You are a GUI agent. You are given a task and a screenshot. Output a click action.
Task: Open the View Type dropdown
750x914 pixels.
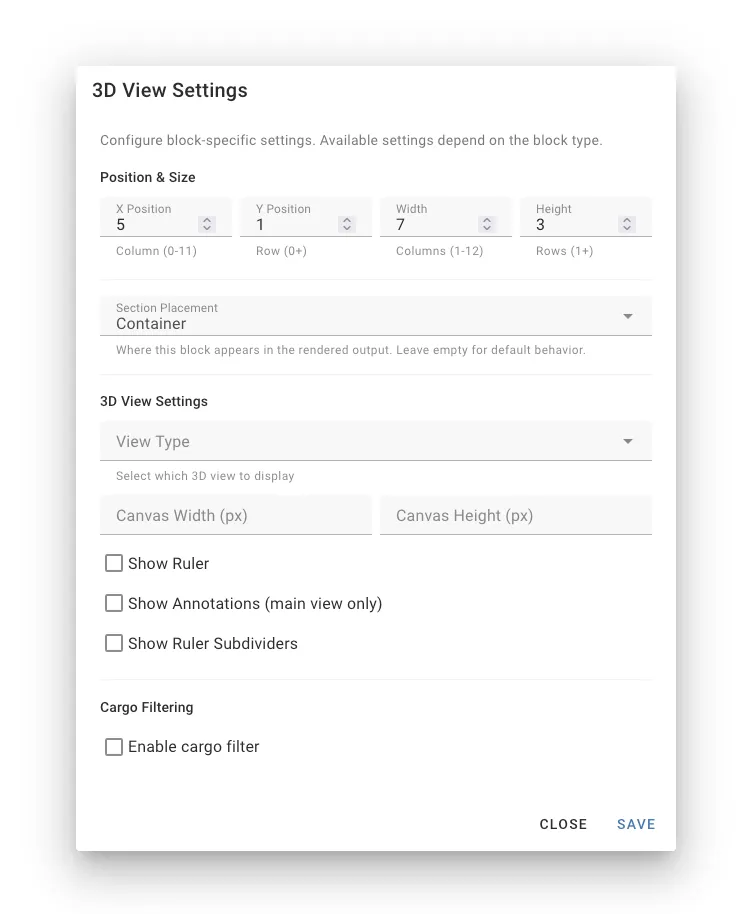(x=375, y=441)
